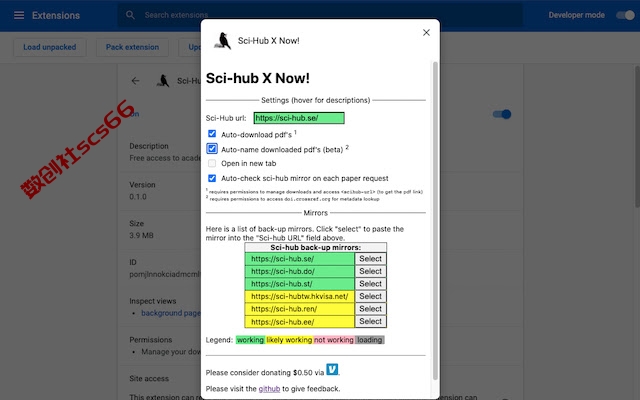This screenshot has width=640, height=400.
Task: Click the https://sci-hub.do/ mirror cell
Action: pyautogui.click(x=300, y=271)
